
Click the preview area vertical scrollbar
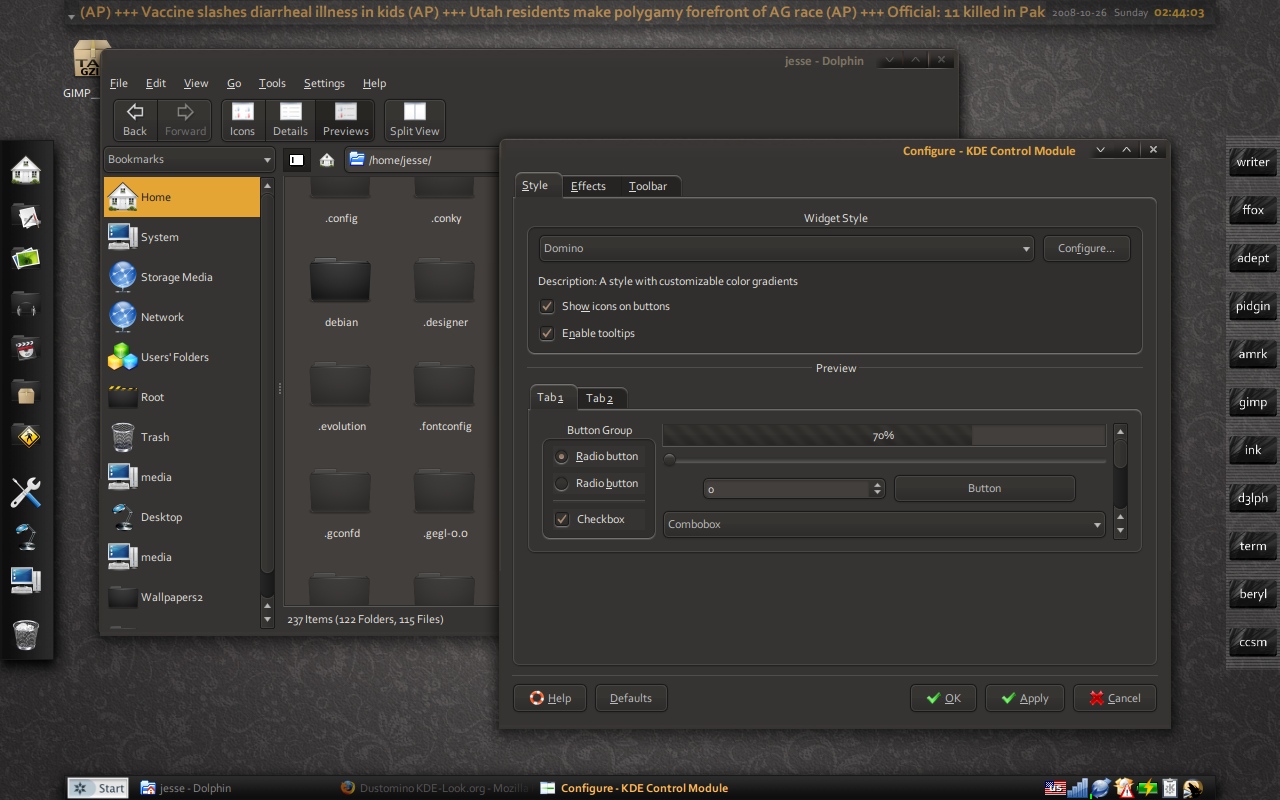click(1120, 481)
